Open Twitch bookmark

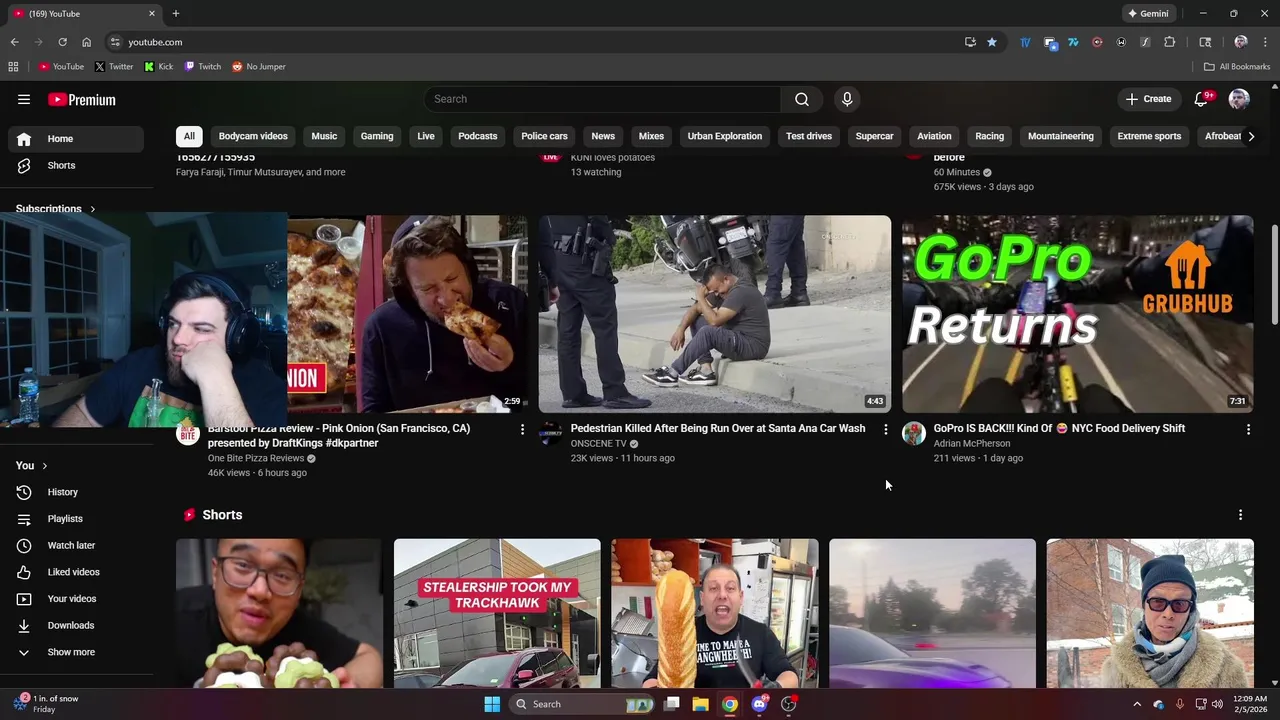pos(203,67)
